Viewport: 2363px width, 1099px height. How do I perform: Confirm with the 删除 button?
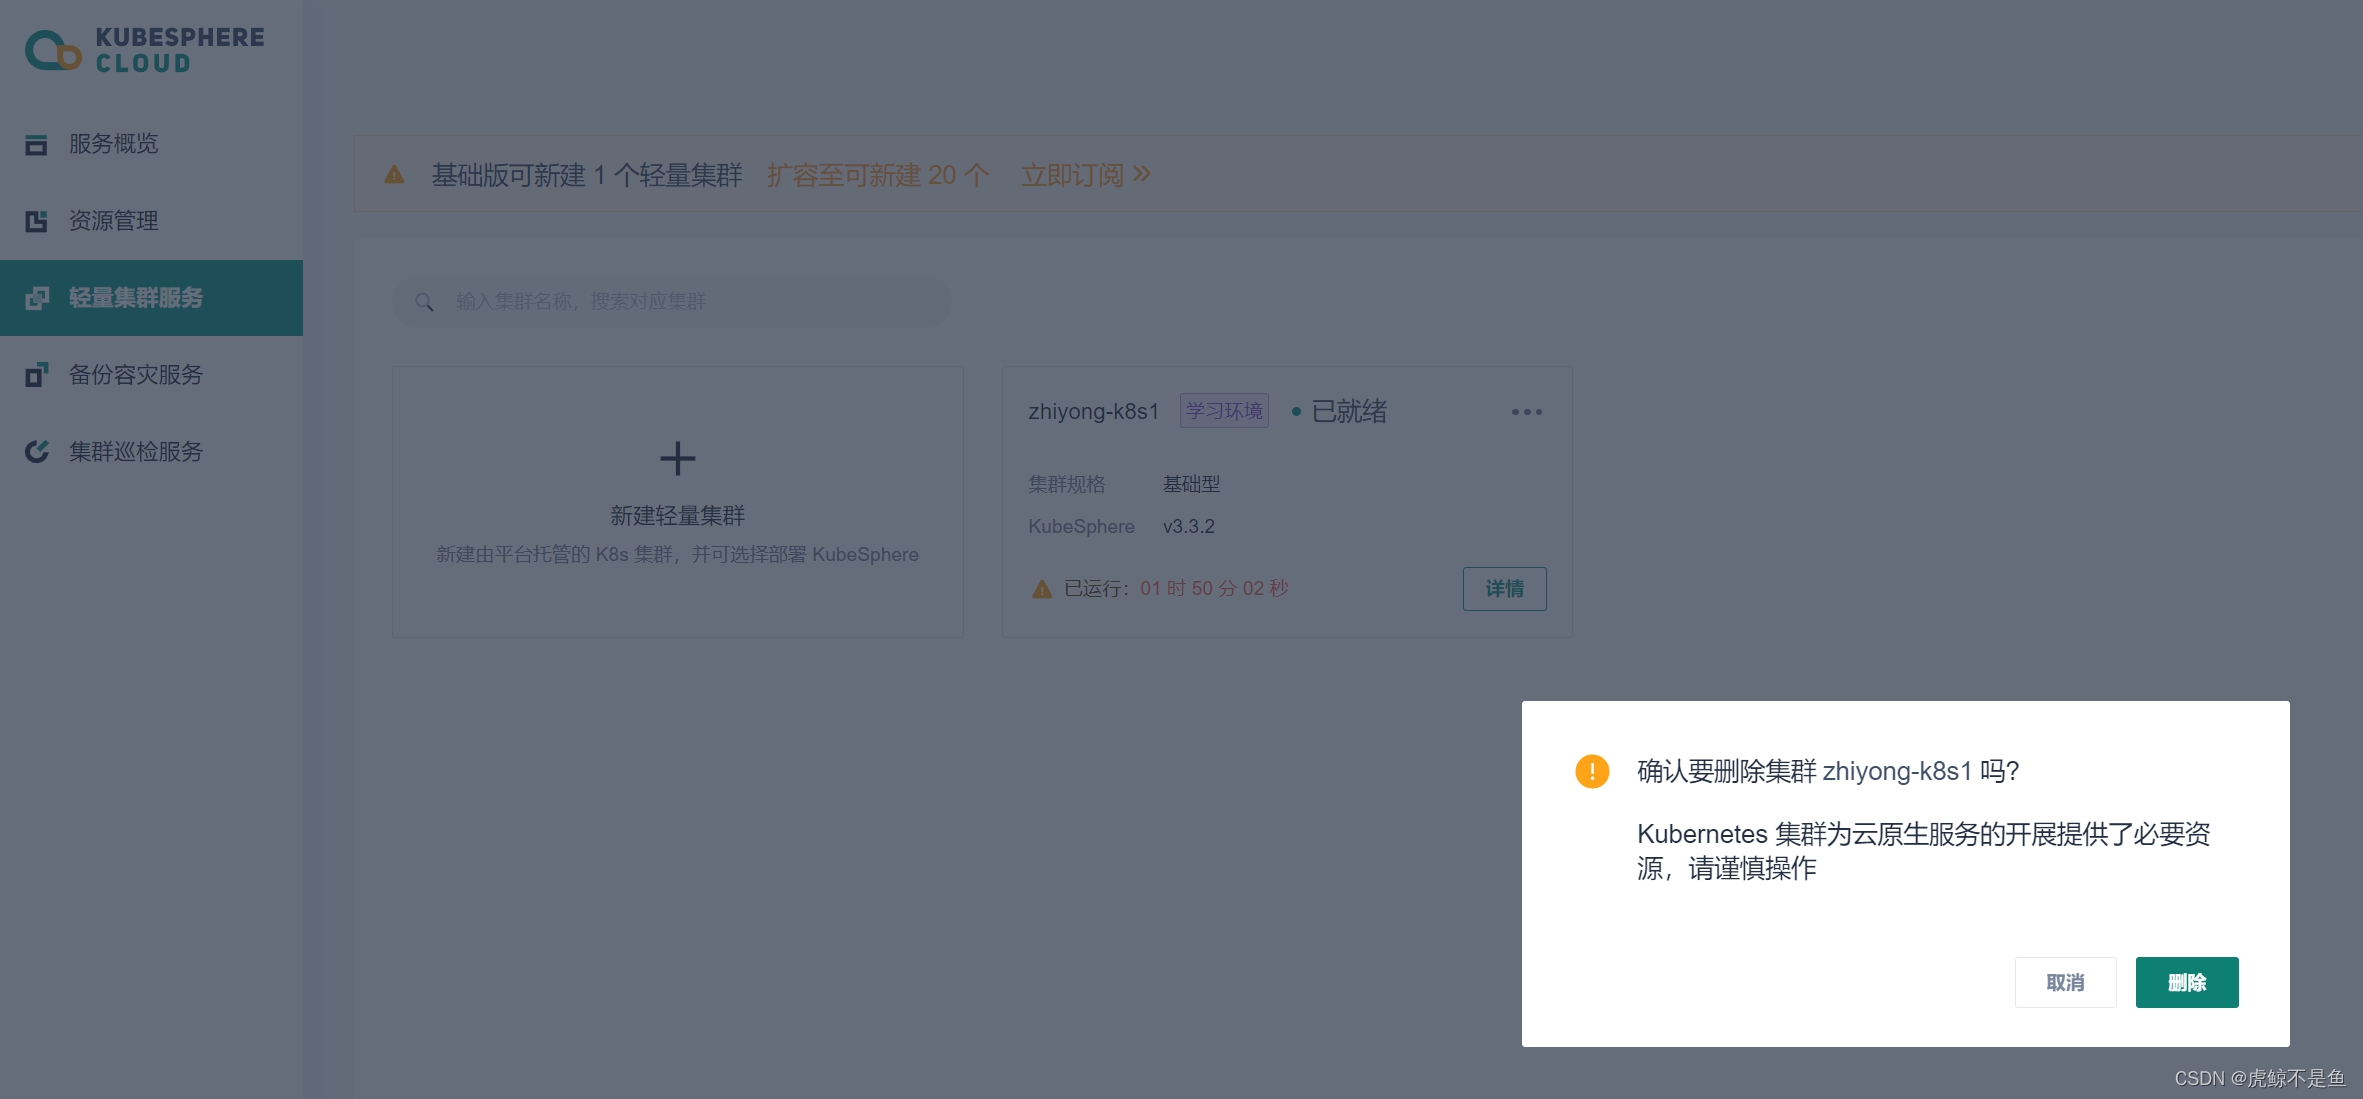coord(2187,983)
